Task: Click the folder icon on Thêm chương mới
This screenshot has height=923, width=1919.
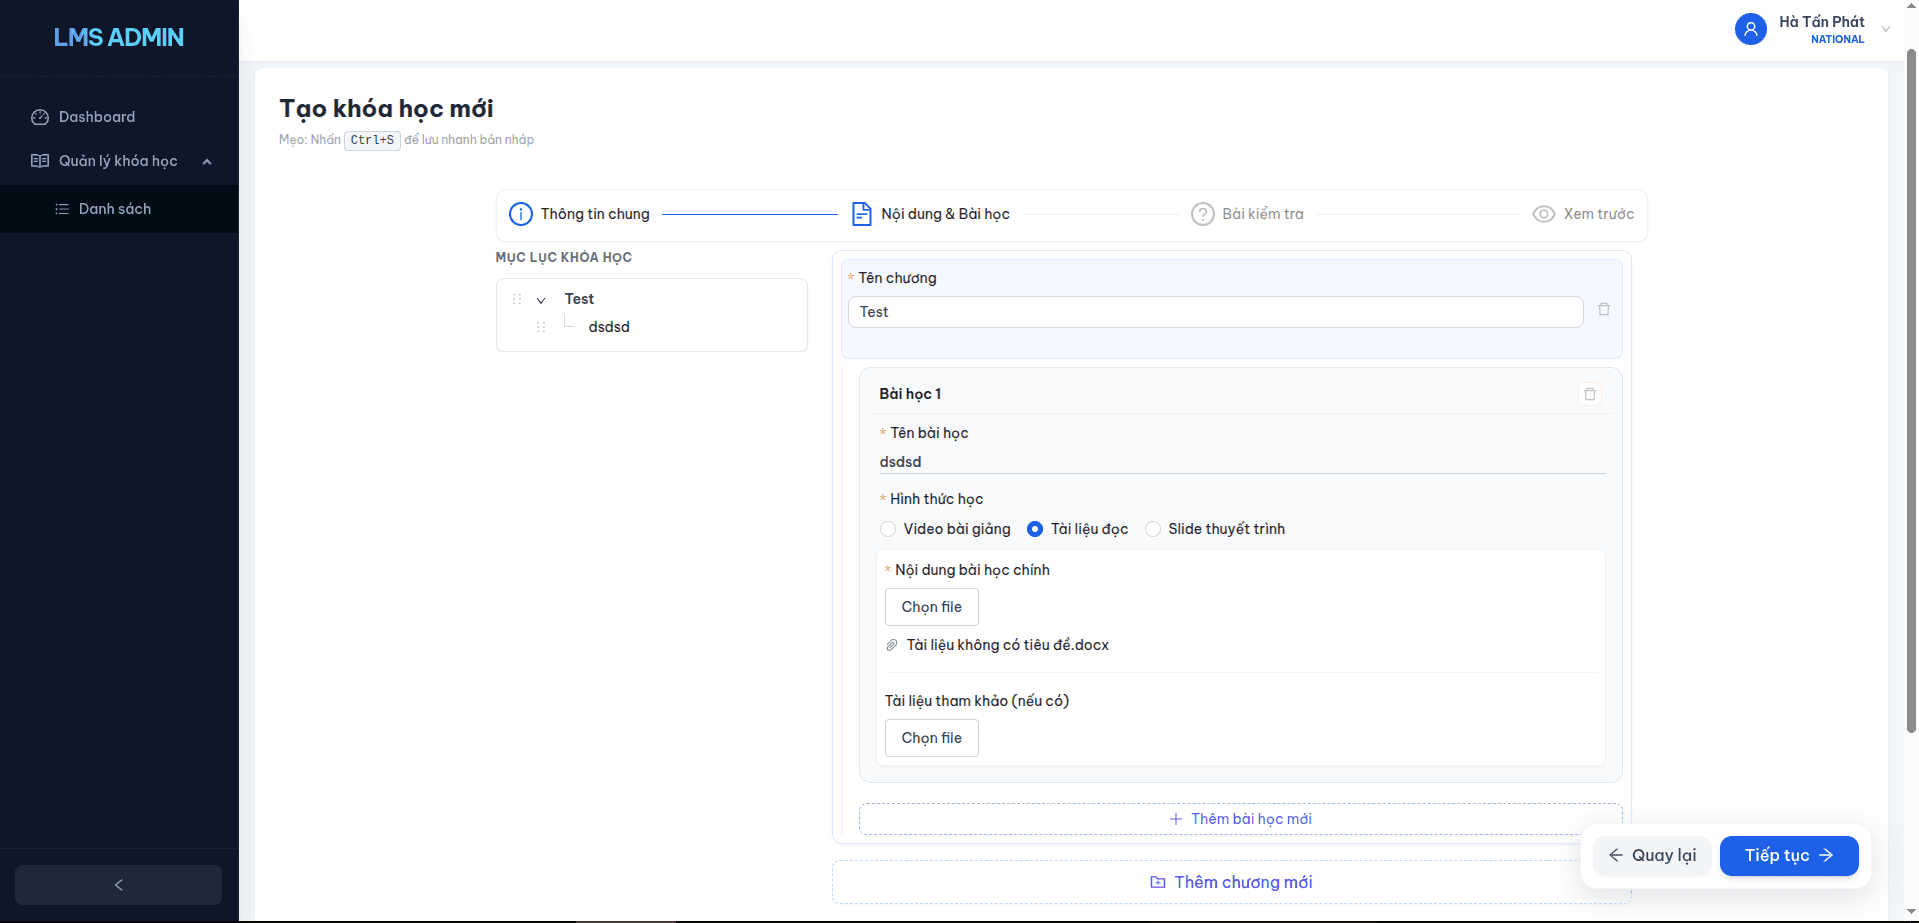Action: (1158, 882)
